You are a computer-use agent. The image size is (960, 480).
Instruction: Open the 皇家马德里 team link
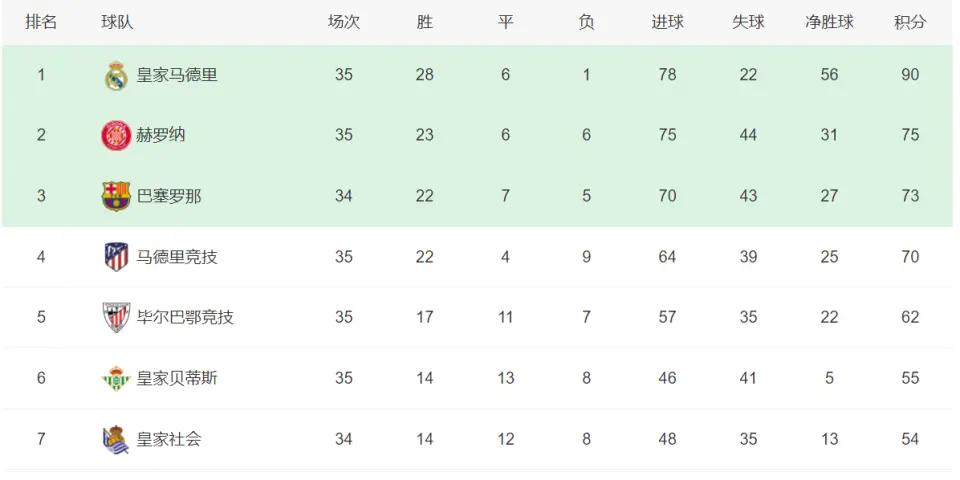tap(176, 75)
